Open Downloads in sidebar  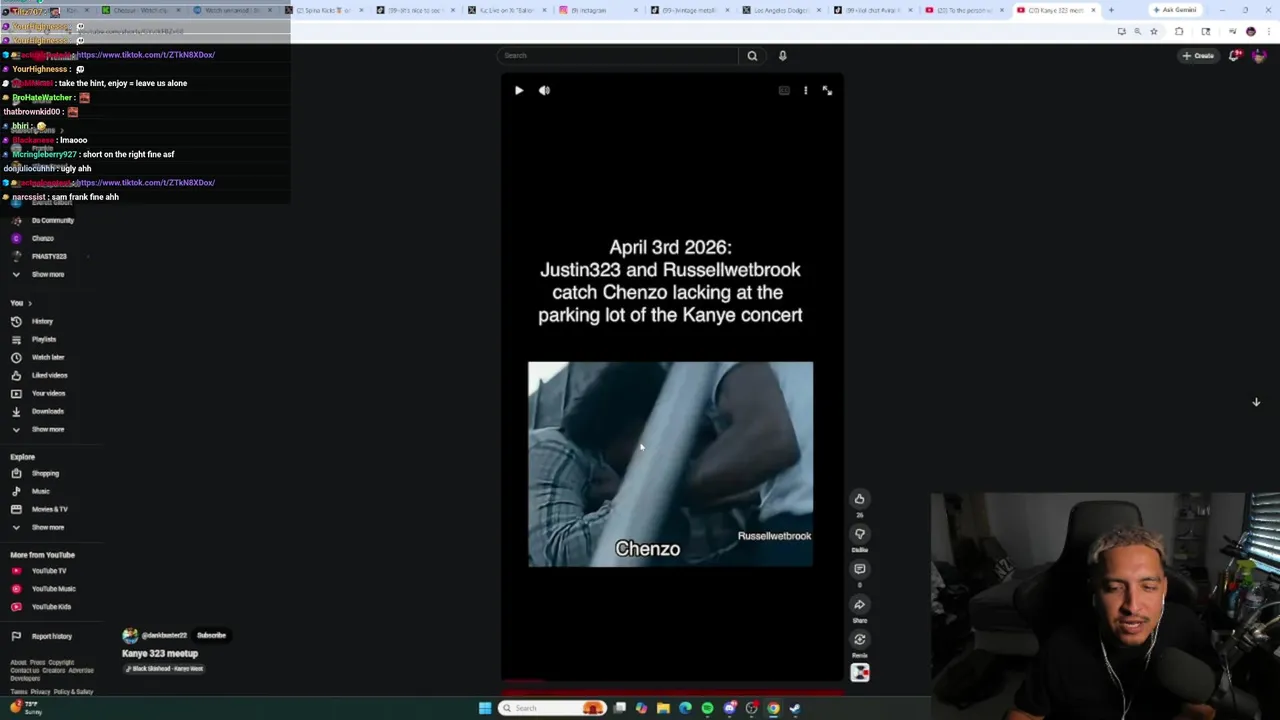click(47, 411)
